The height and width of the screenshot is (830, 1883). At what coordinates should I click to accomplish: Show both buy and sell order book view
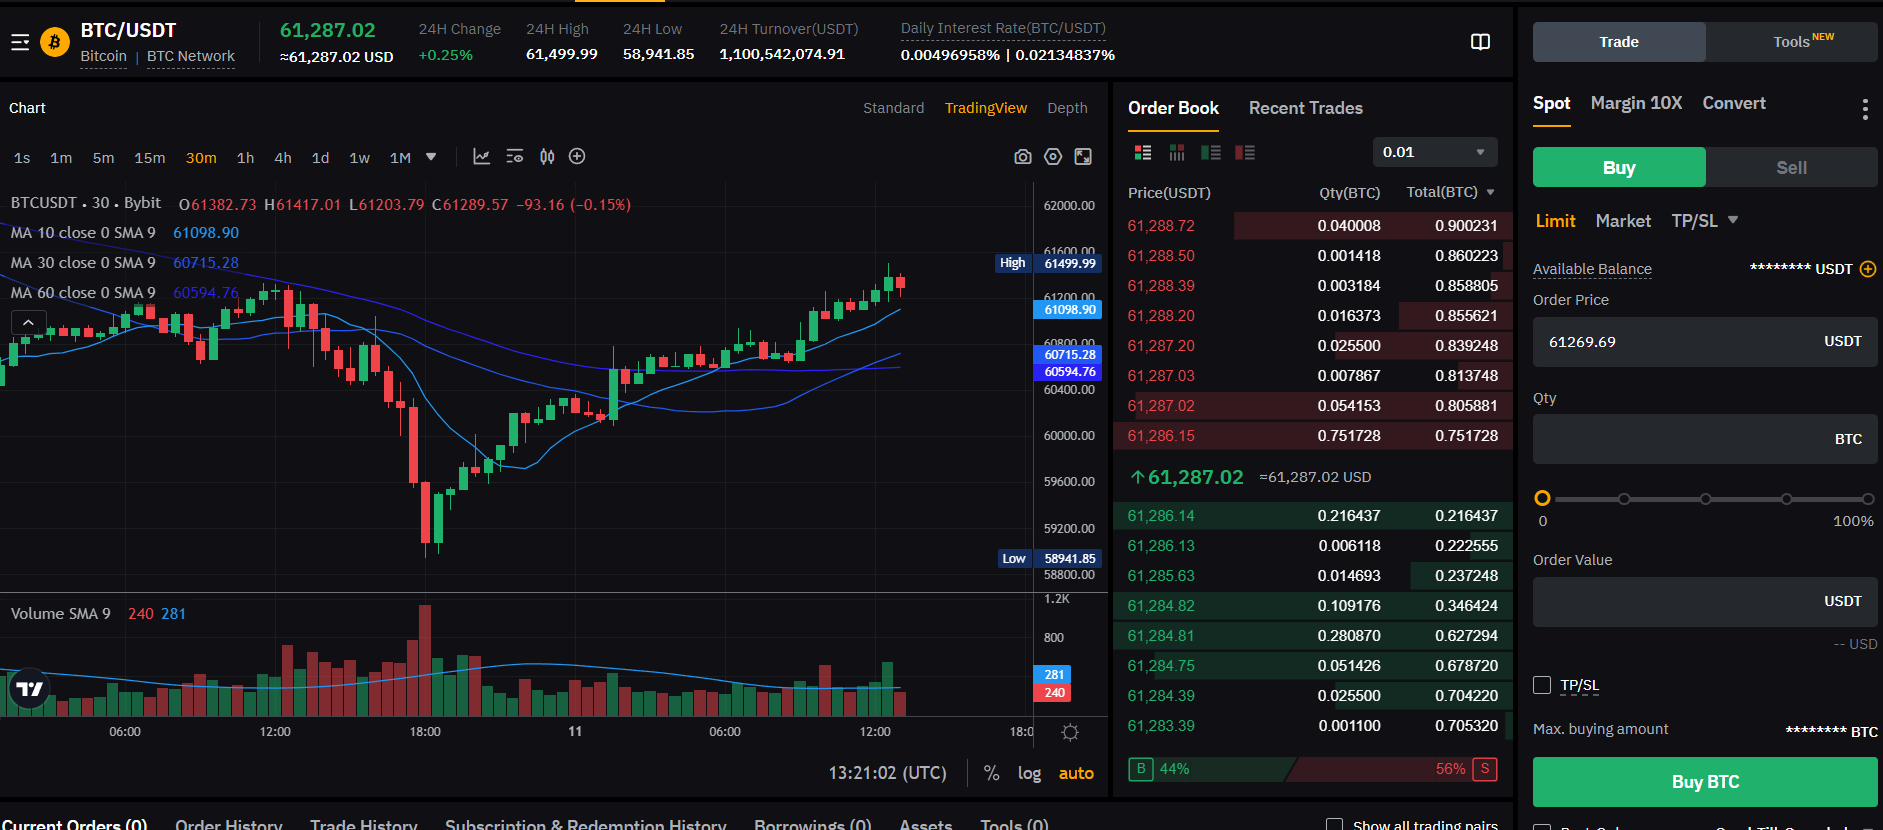point(1143,152)
